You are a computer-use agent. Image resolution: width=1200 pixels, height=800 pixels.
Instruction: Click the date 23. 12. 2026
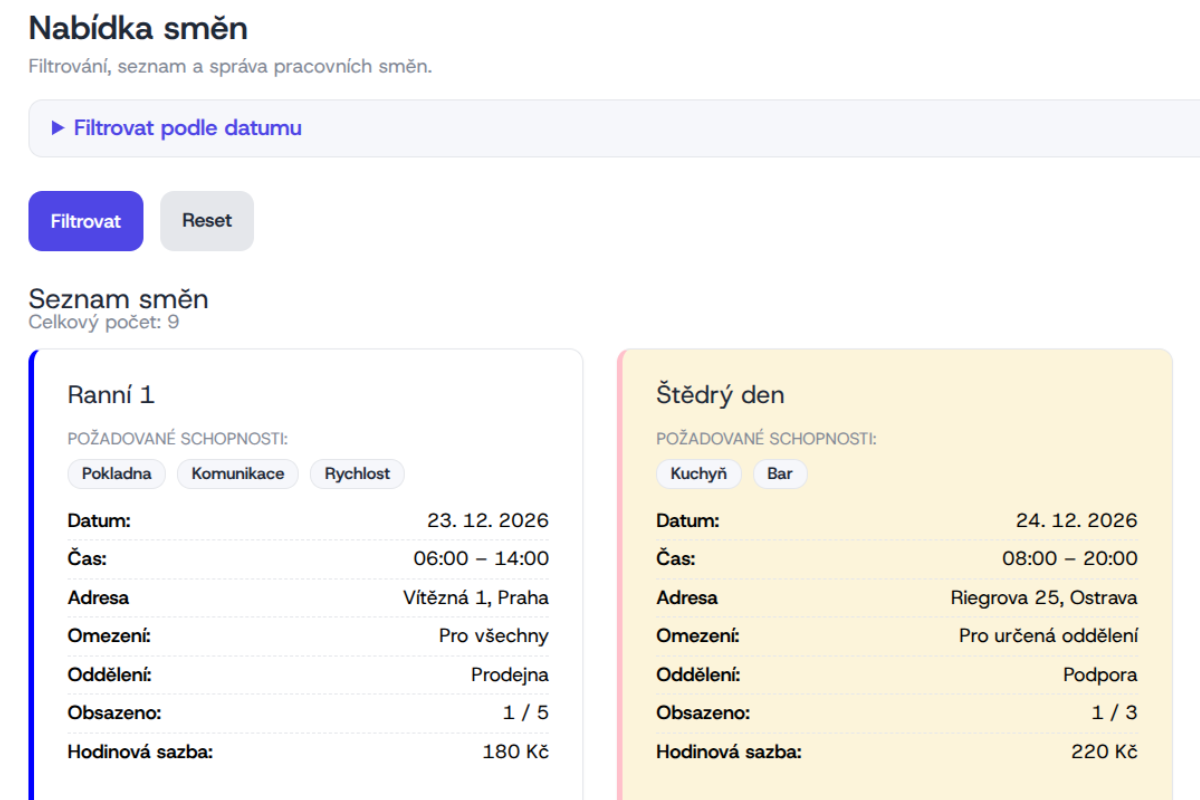tap(488, 521)
